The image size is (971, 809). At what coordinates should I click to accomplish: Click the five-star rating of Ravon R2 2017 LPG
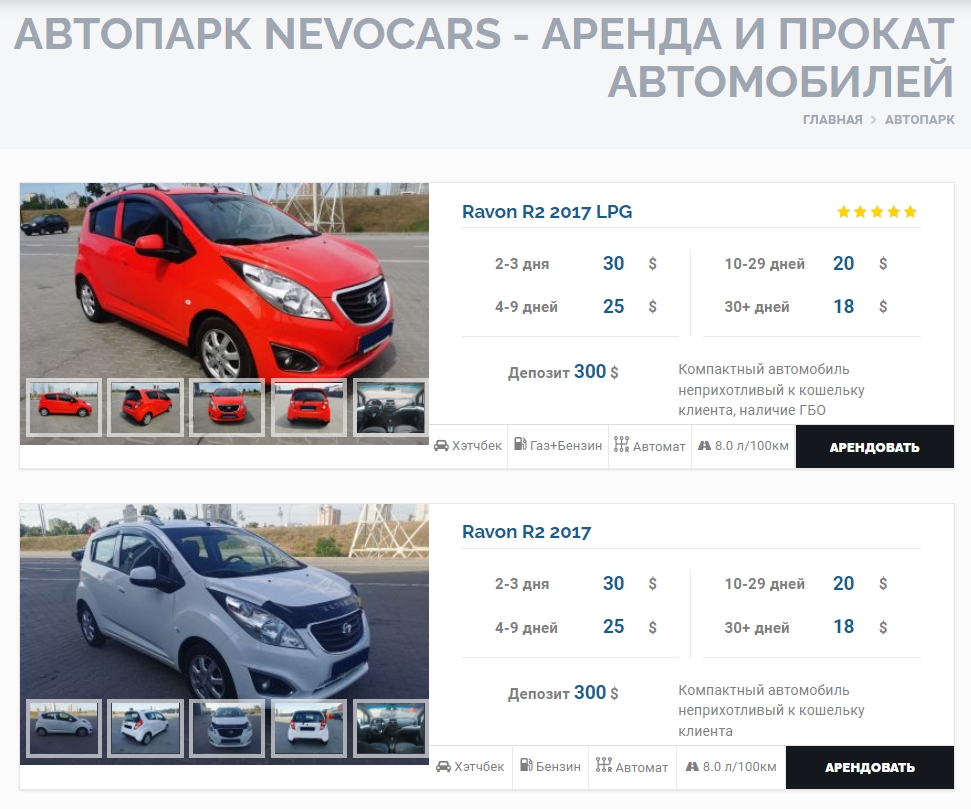point(876,212)
